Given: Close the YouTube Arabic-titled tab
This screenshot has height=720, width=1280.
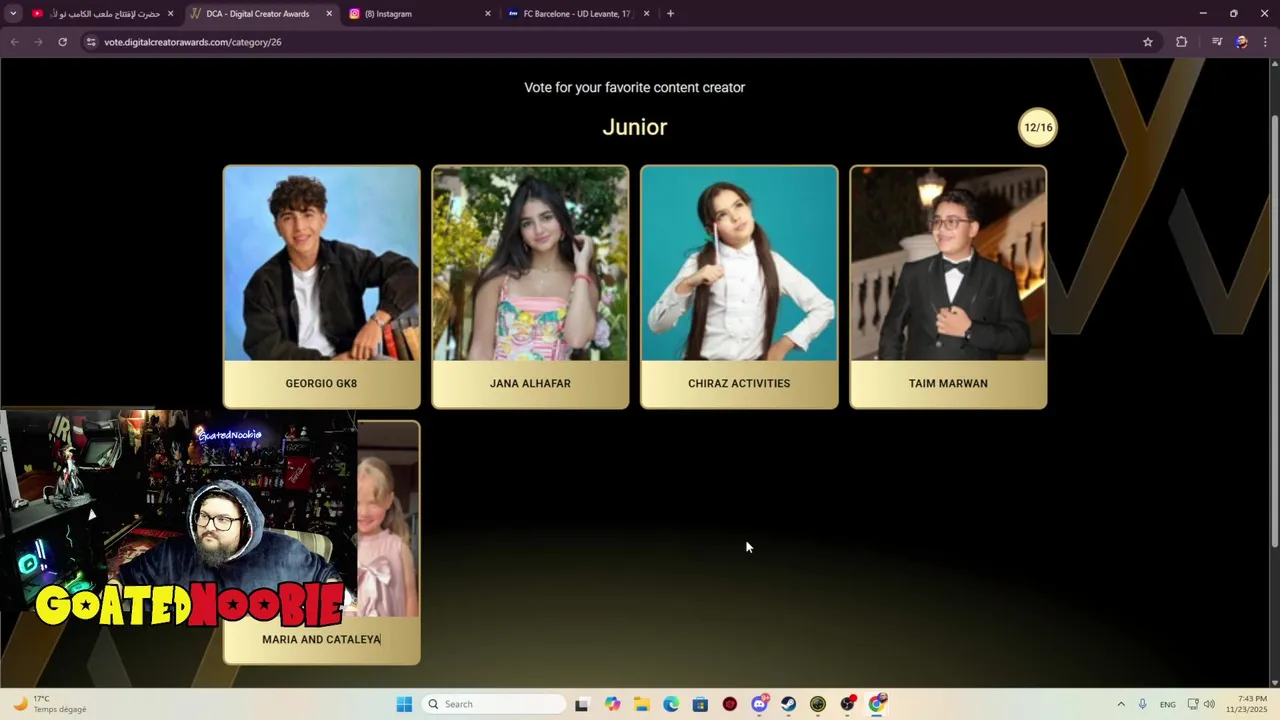Looking at the screenshot, I should 170,14.
